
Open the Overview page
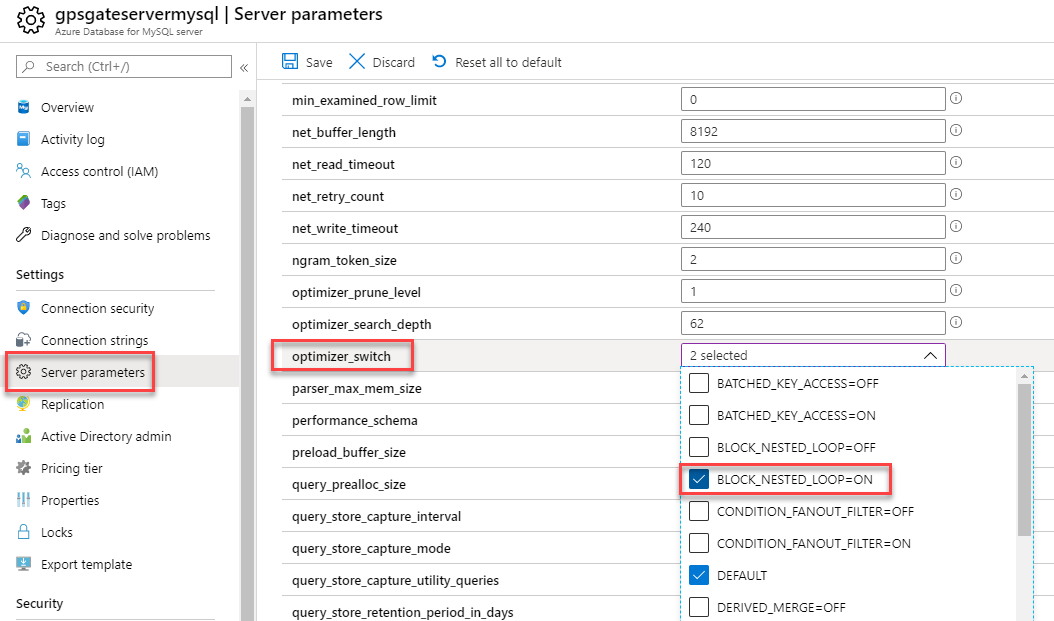[x=67, y=108]
